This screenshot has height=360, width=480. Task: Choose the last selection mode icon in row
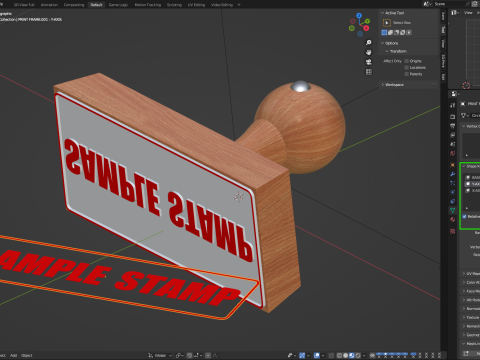coord(409,32)
